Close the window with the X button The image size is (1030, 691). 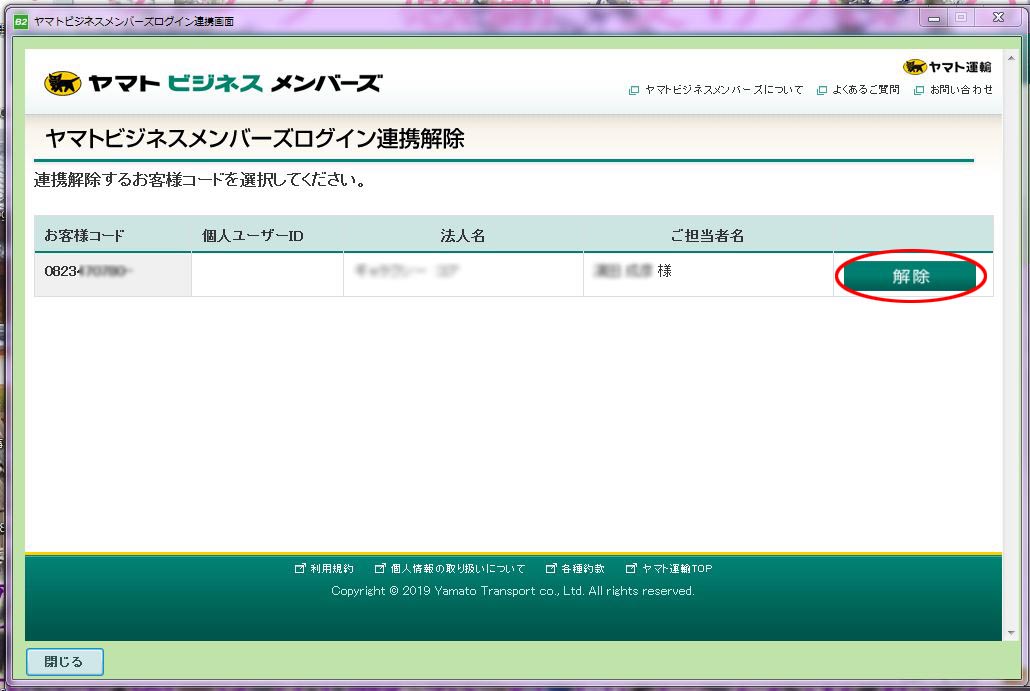point(998,18)
